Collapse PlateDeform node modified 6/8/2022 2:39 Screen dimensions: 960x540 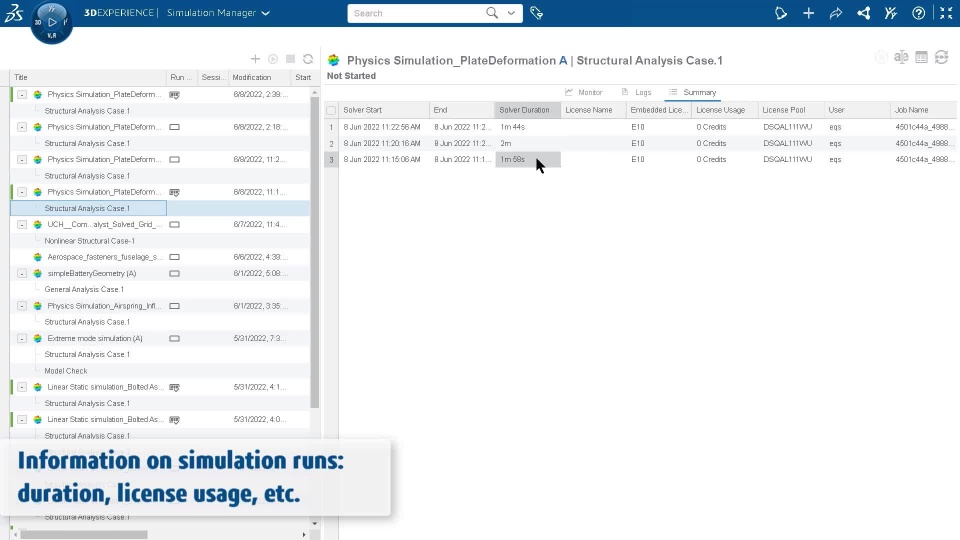[x=22, y=95]
